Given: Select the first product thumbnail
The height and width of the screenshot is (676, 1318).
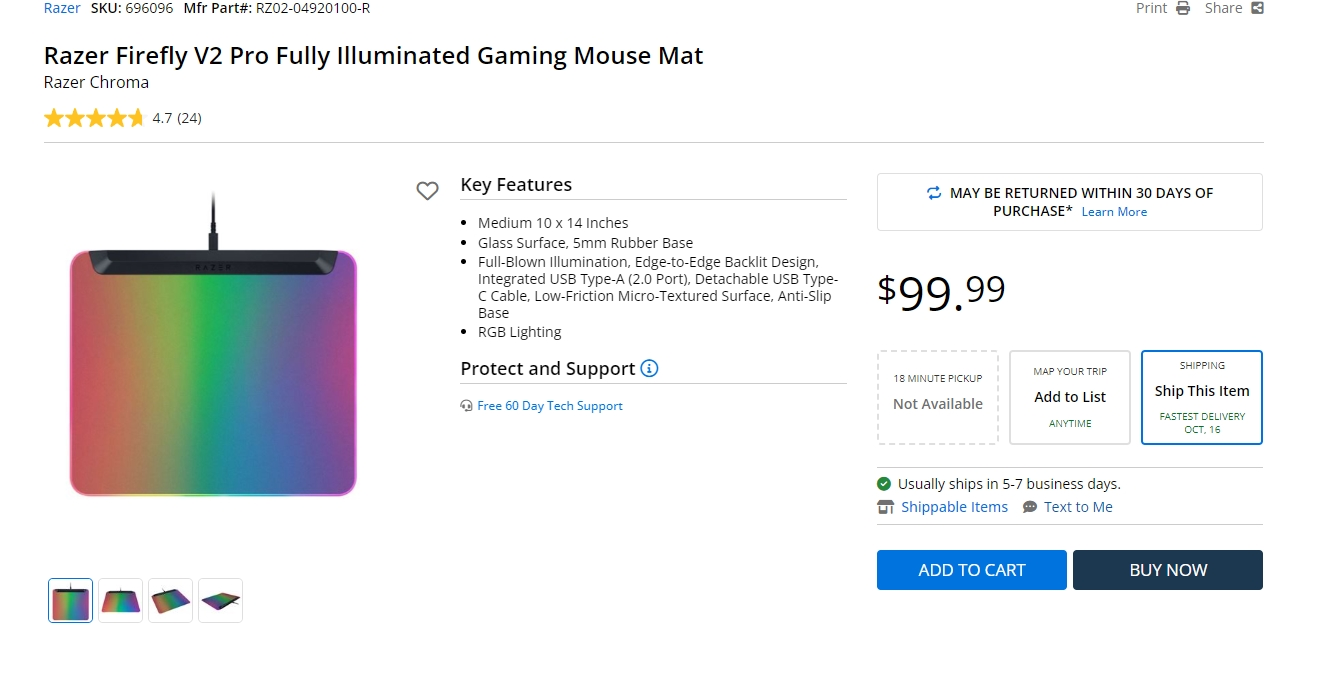Looking at the screenshot, I should 71,601.
